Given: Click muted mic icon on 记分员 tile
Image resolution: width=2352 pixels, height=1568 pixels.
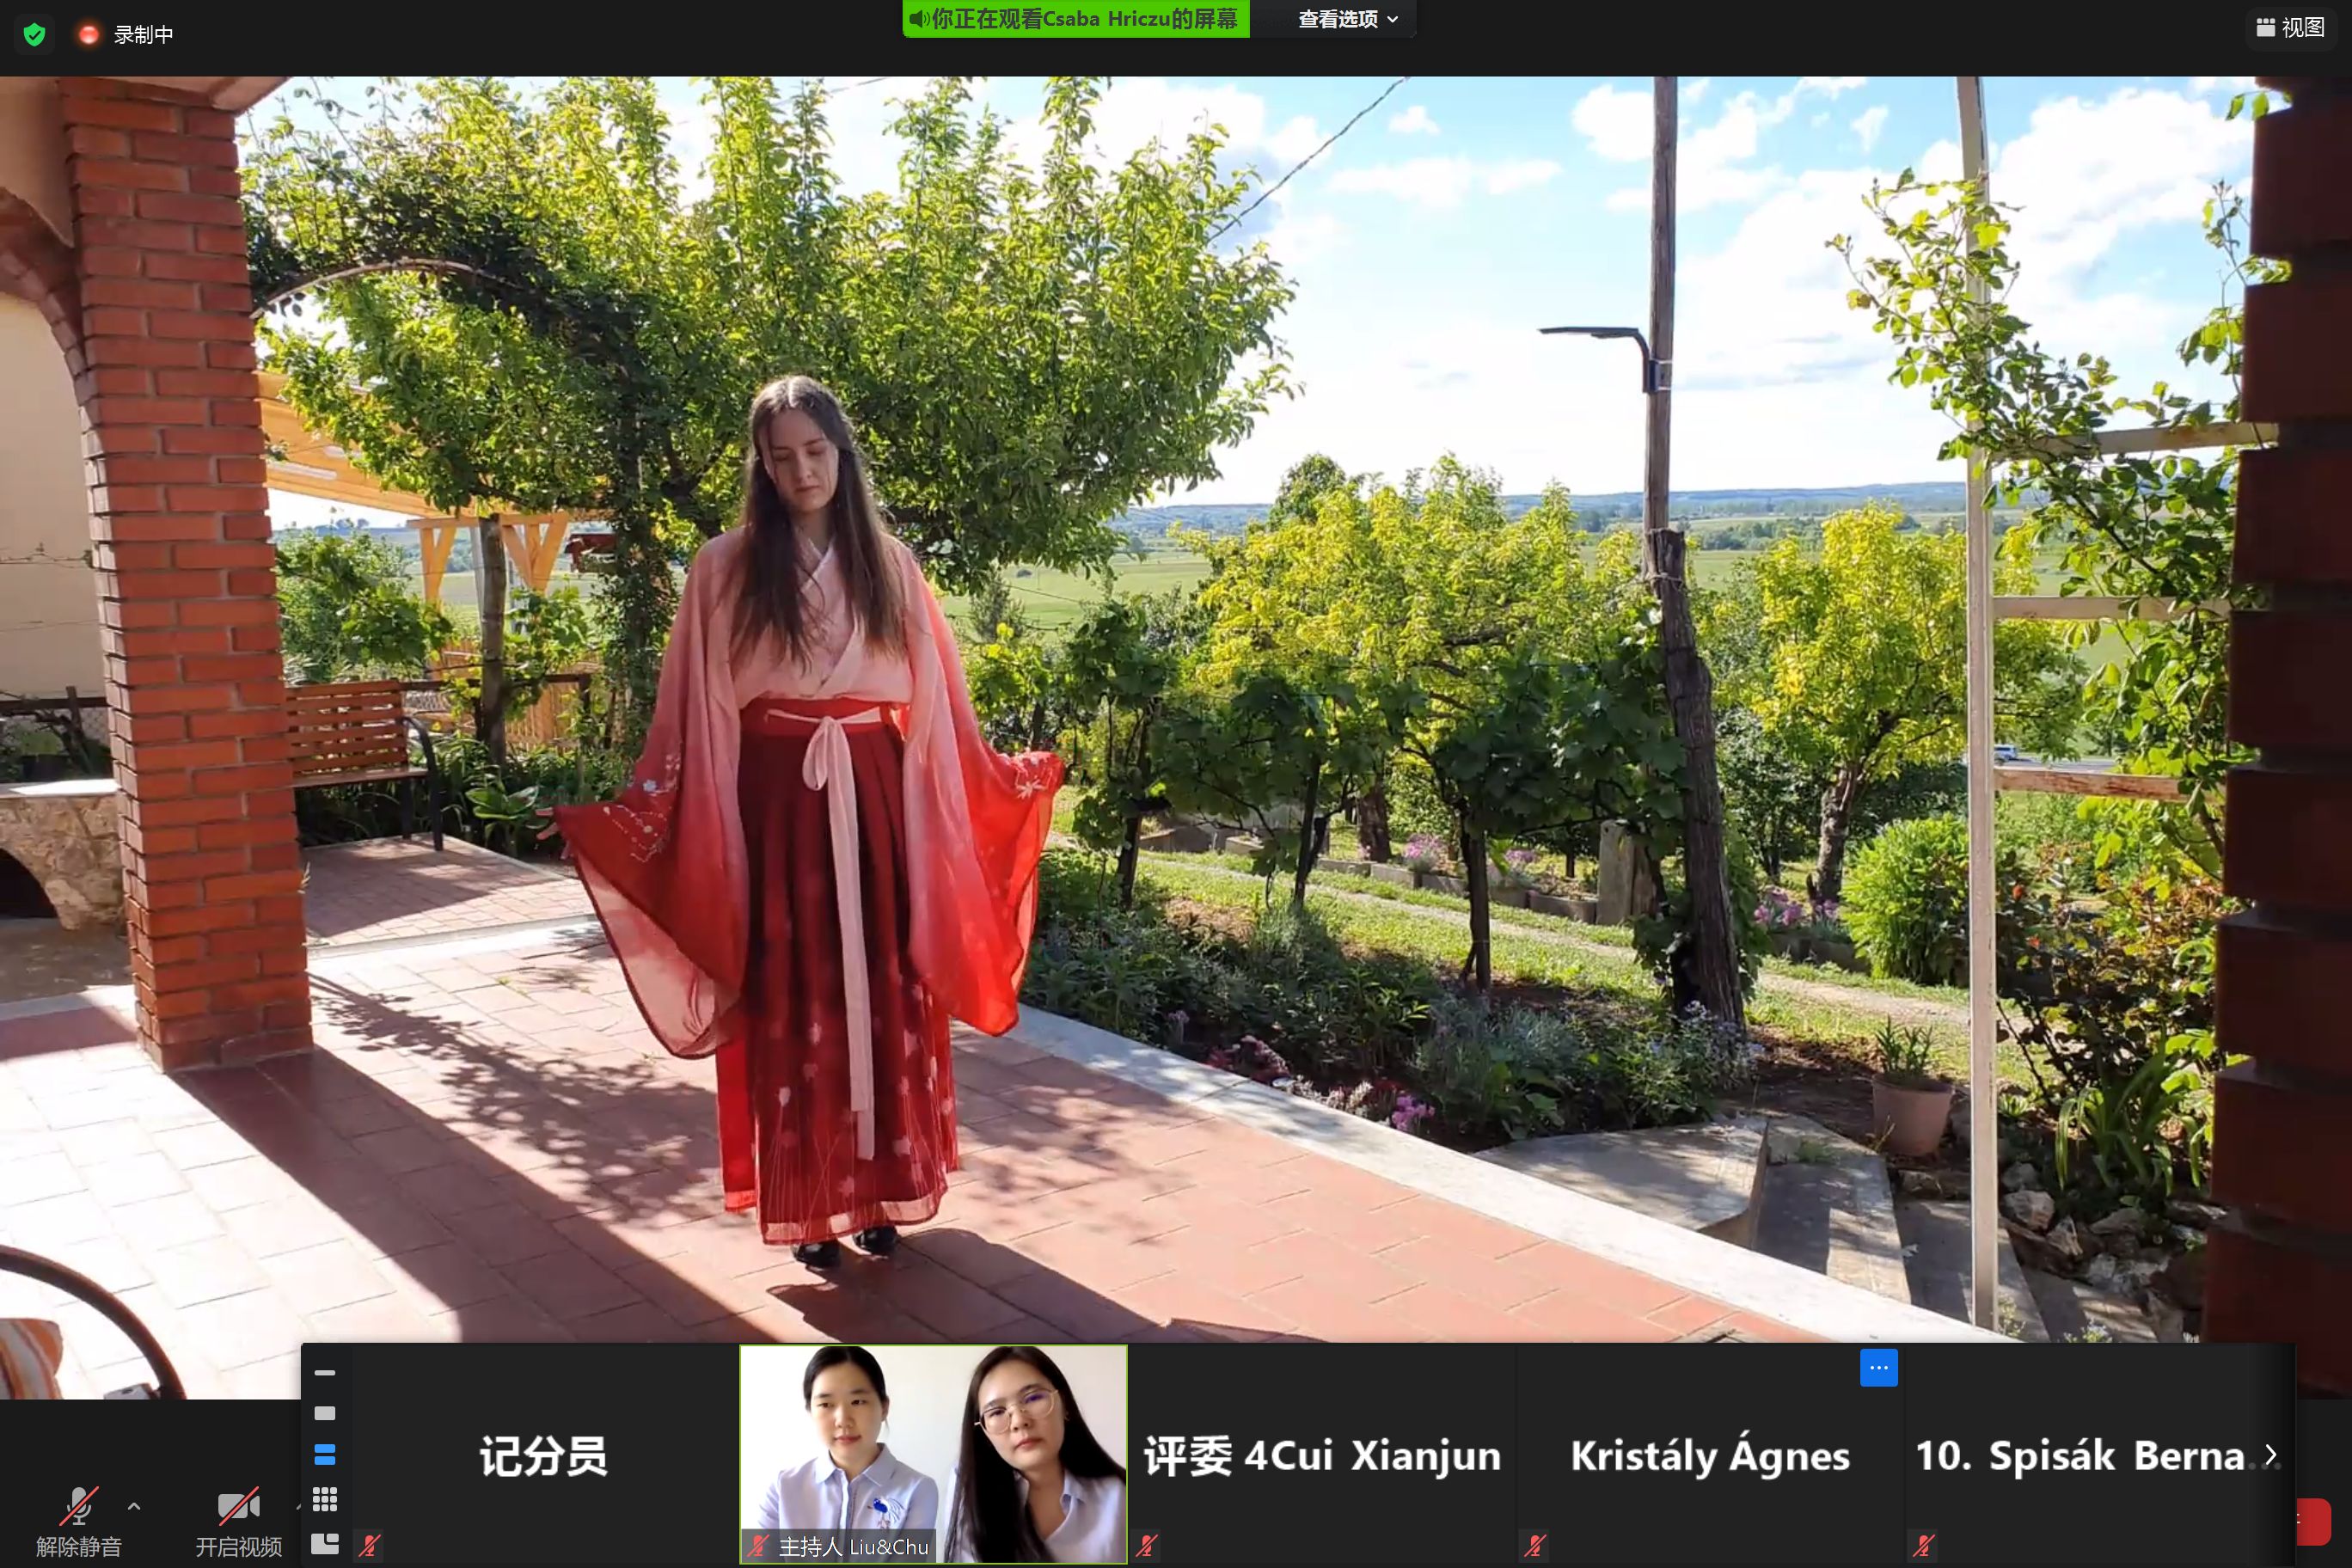Looking at the screenshot, I should [370, 1546].
